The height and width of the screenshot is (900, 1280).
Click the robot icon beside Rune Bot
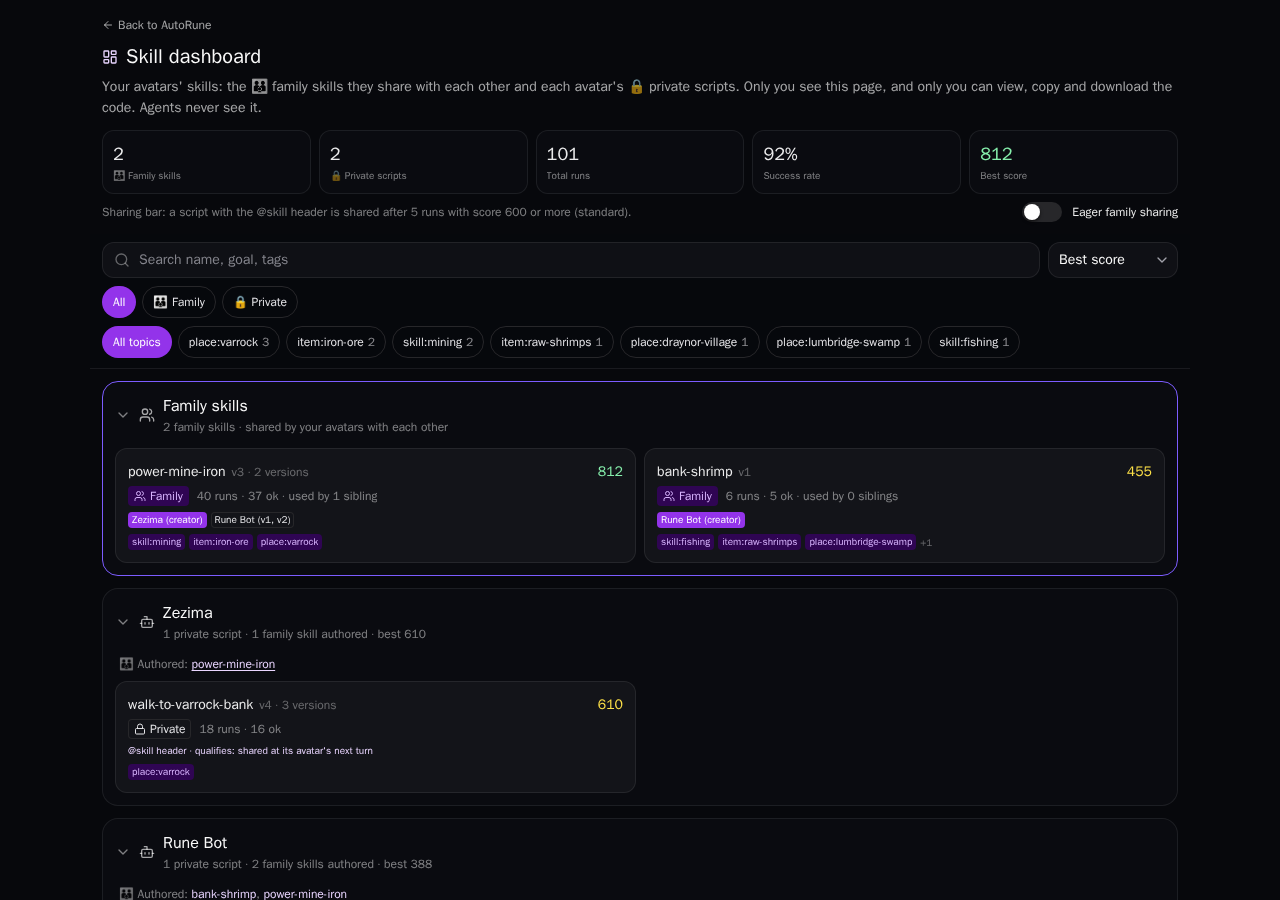pyautogui.click(x=147, y=852)
